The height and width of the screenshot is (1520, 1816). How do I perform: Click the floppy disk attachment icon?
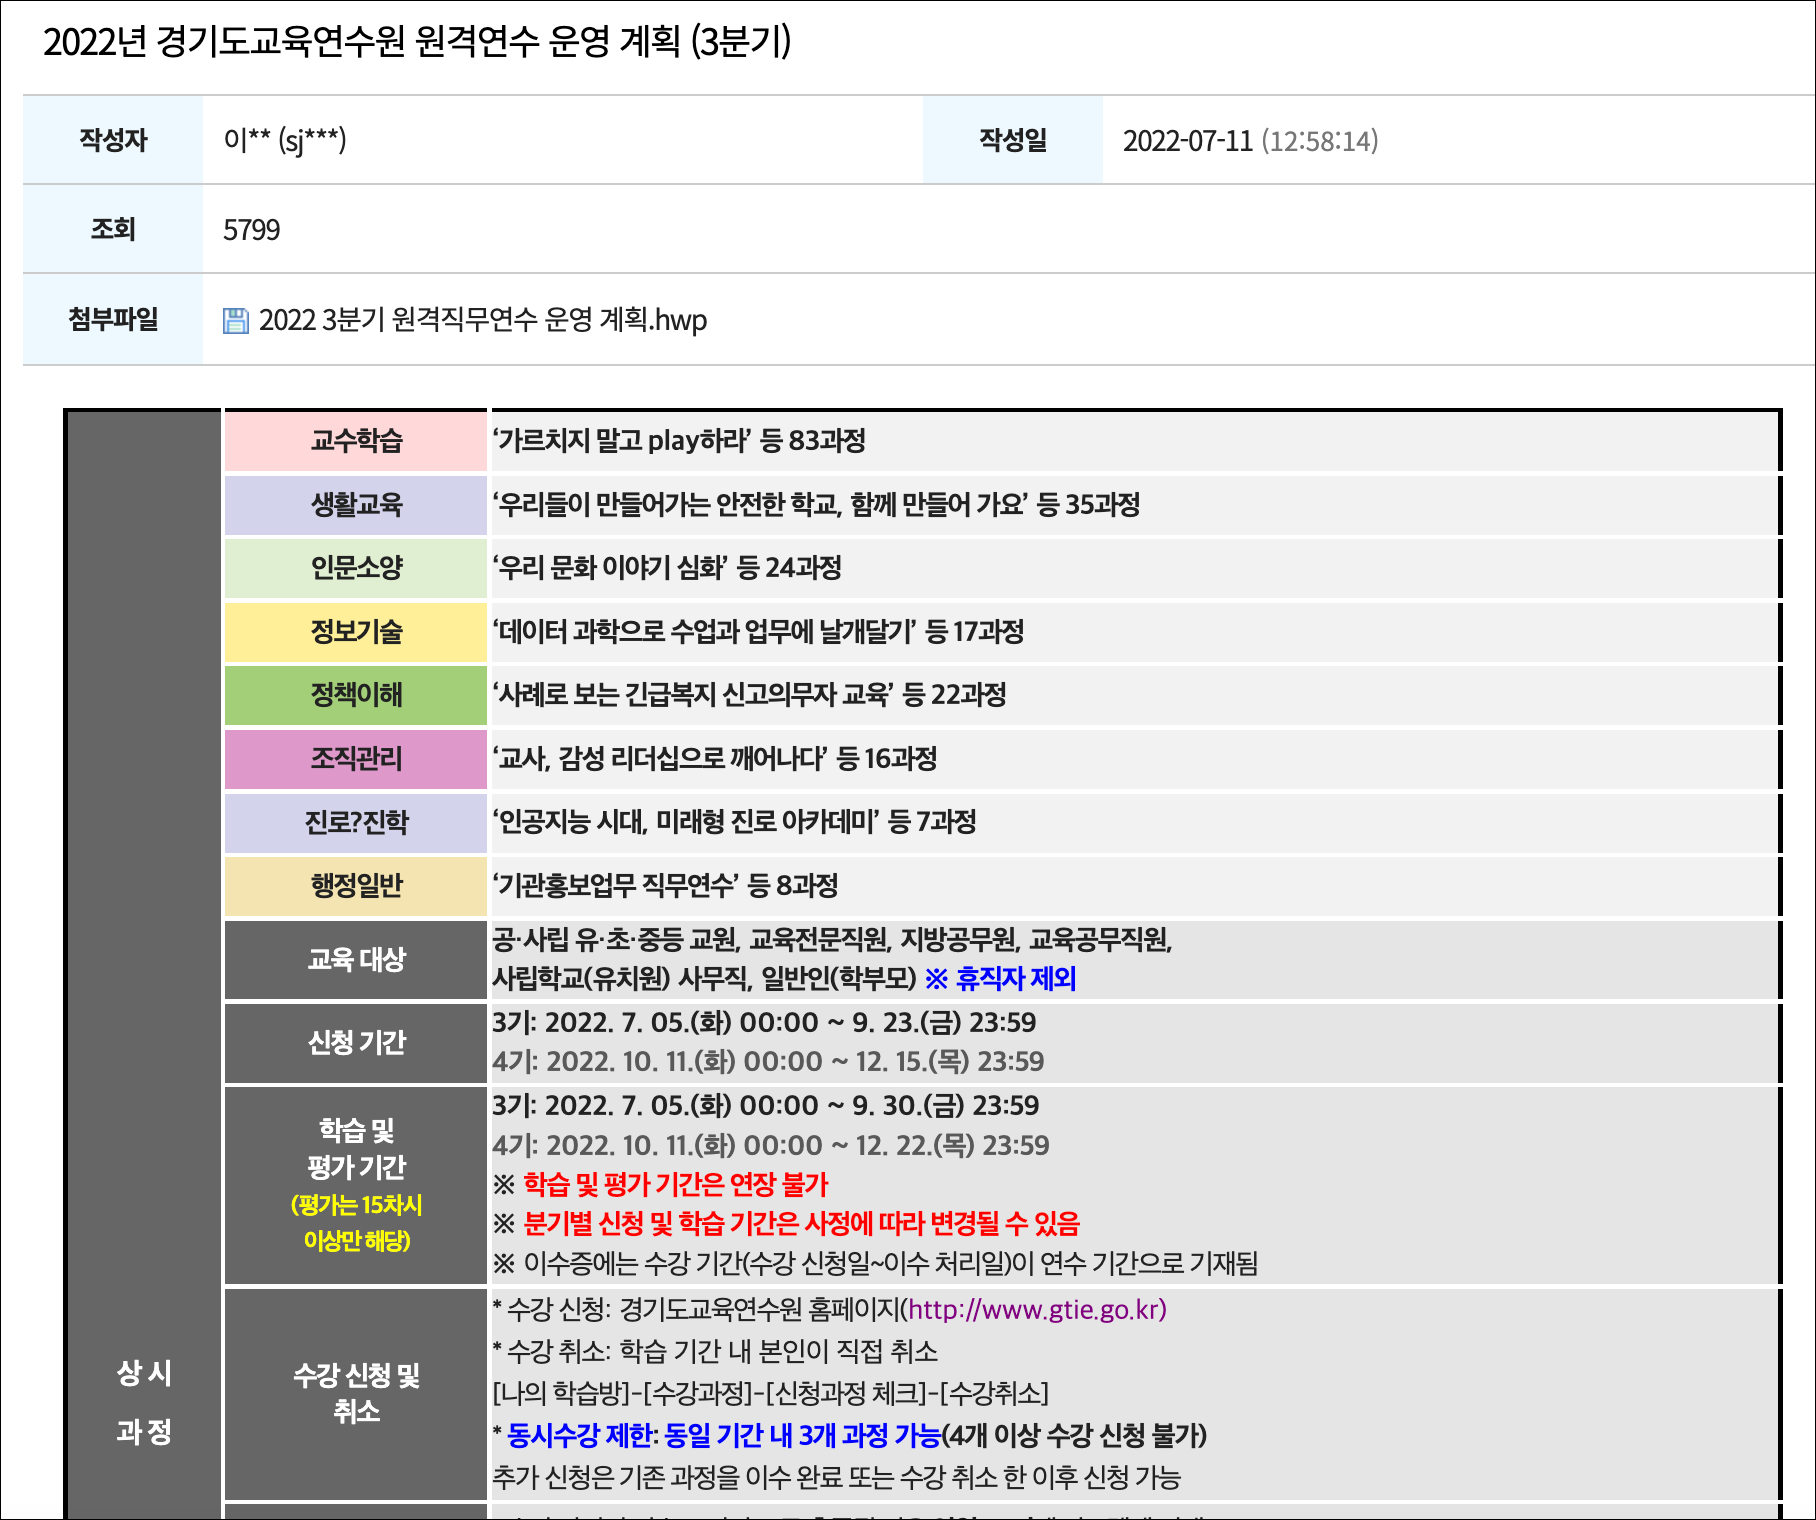(235, 321)
